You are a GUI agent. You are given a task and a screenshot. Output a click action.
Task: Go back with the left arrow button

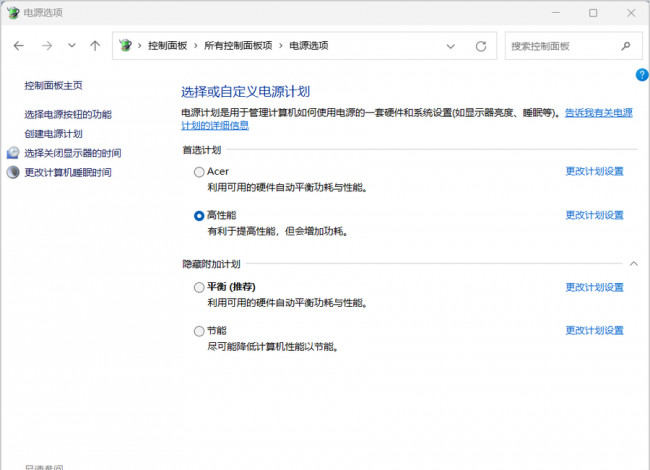(x=19, y=46)
